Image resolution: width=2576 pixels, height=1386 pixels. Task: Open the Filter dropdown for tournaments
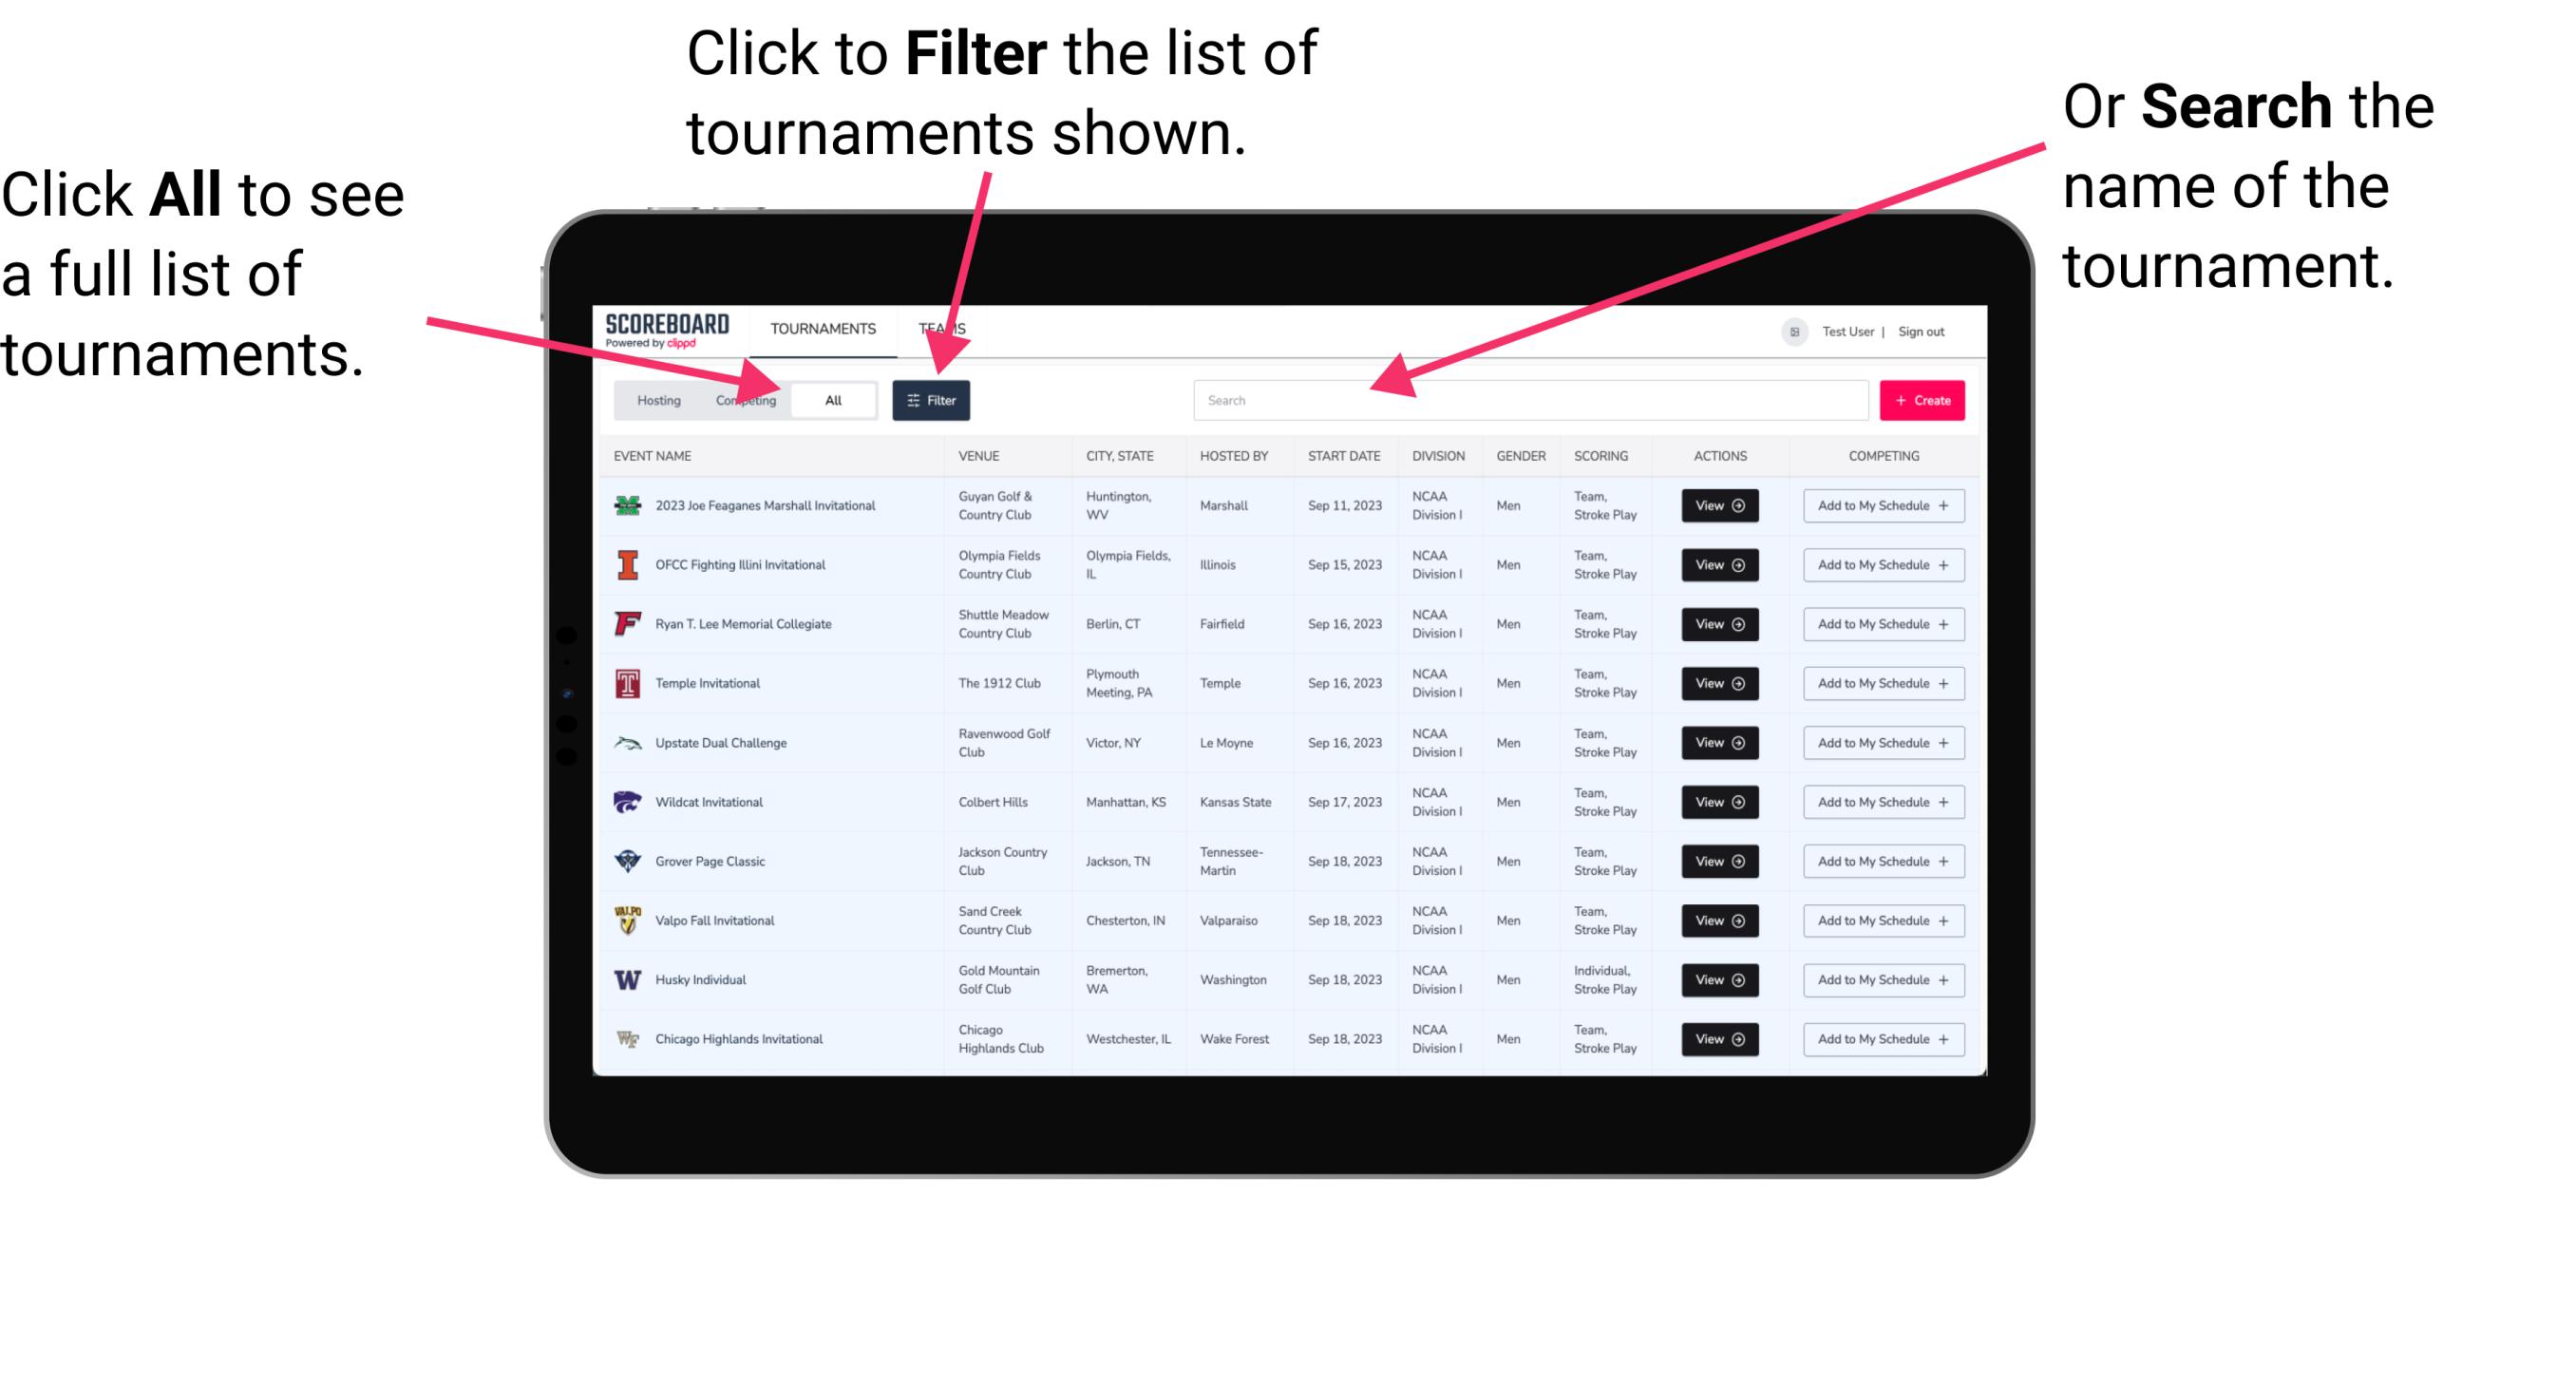coord(932,399)
